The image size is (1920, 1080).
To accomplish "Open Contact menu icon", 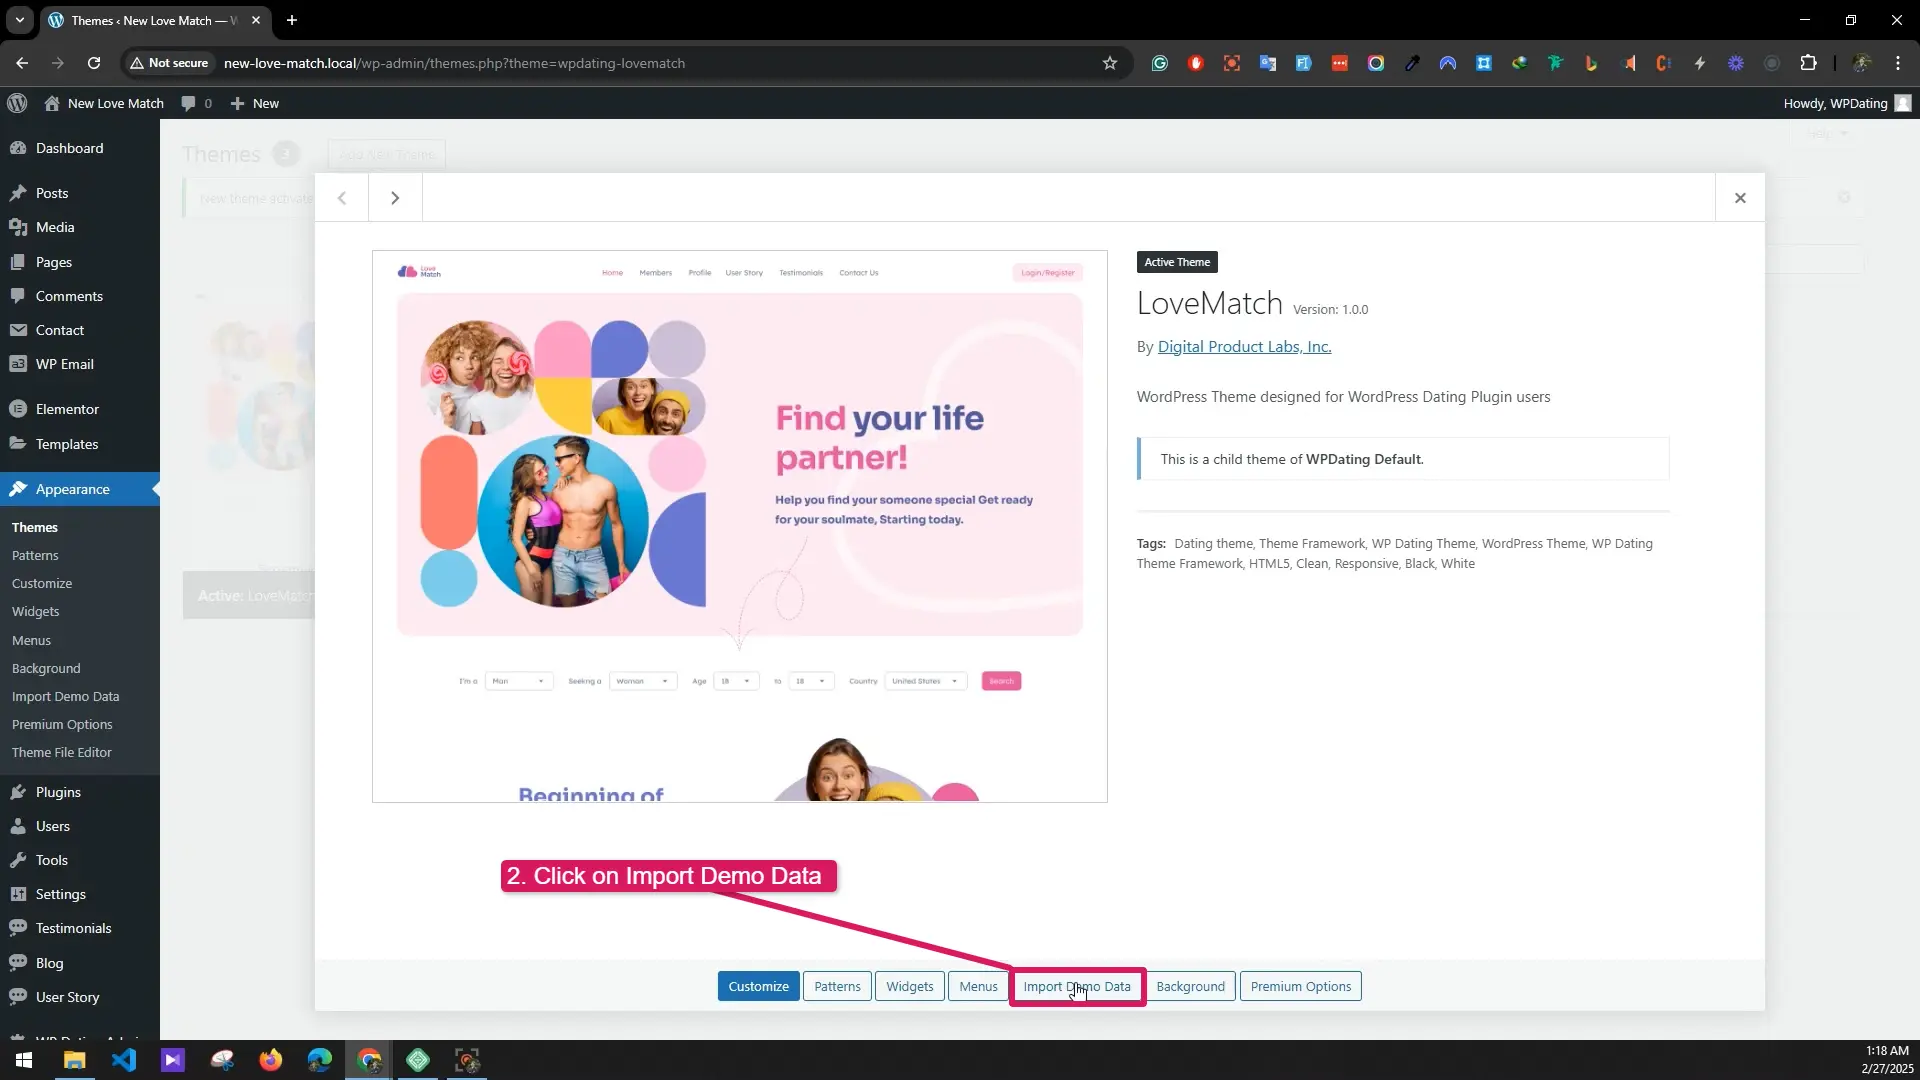I will [x=18, y=330].
